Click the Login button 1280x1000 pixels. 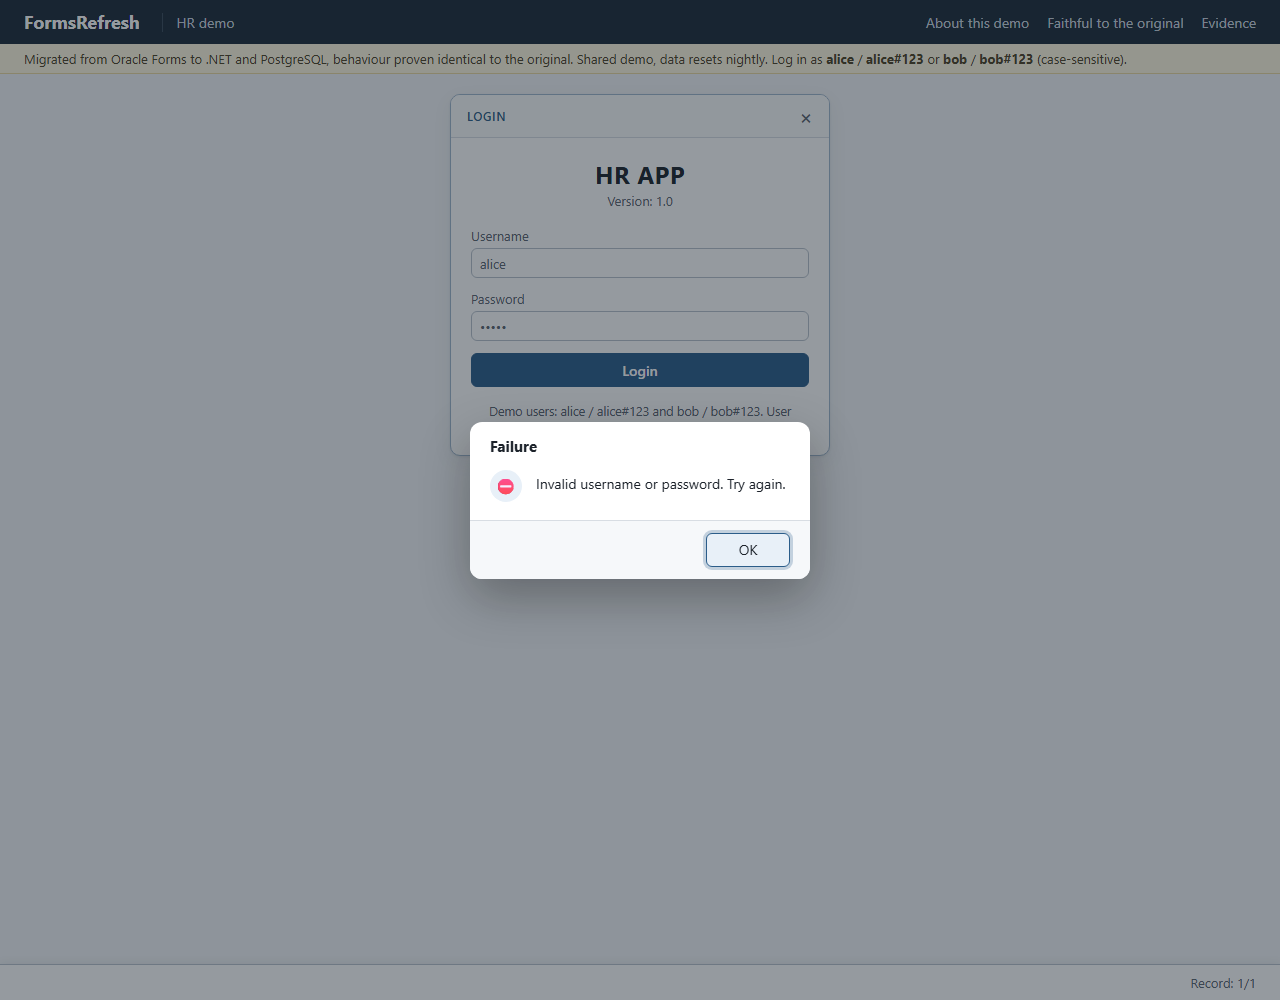click(640, 370)
